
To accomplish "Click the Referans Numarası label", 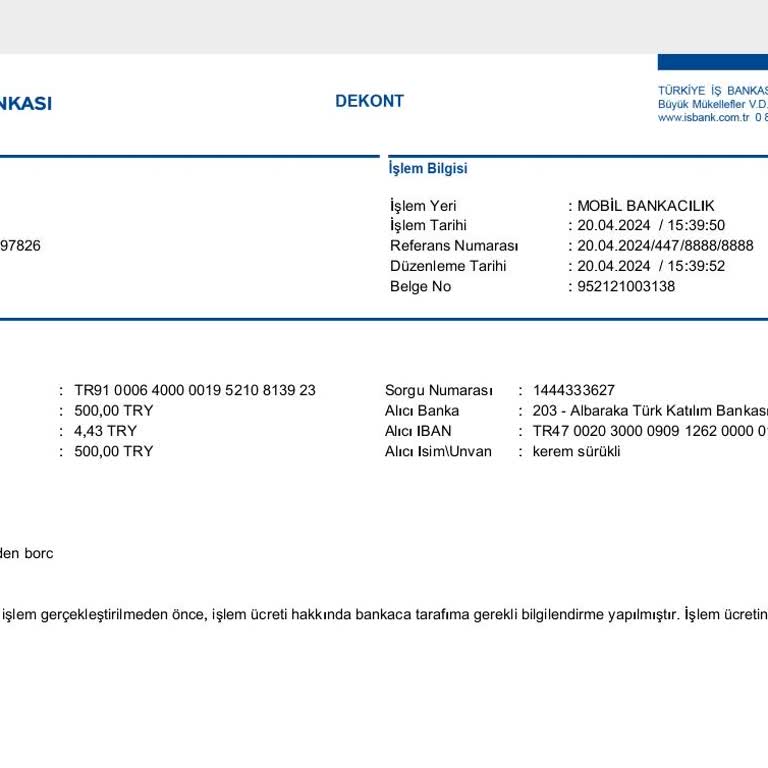I will click(x=454, y=245).
